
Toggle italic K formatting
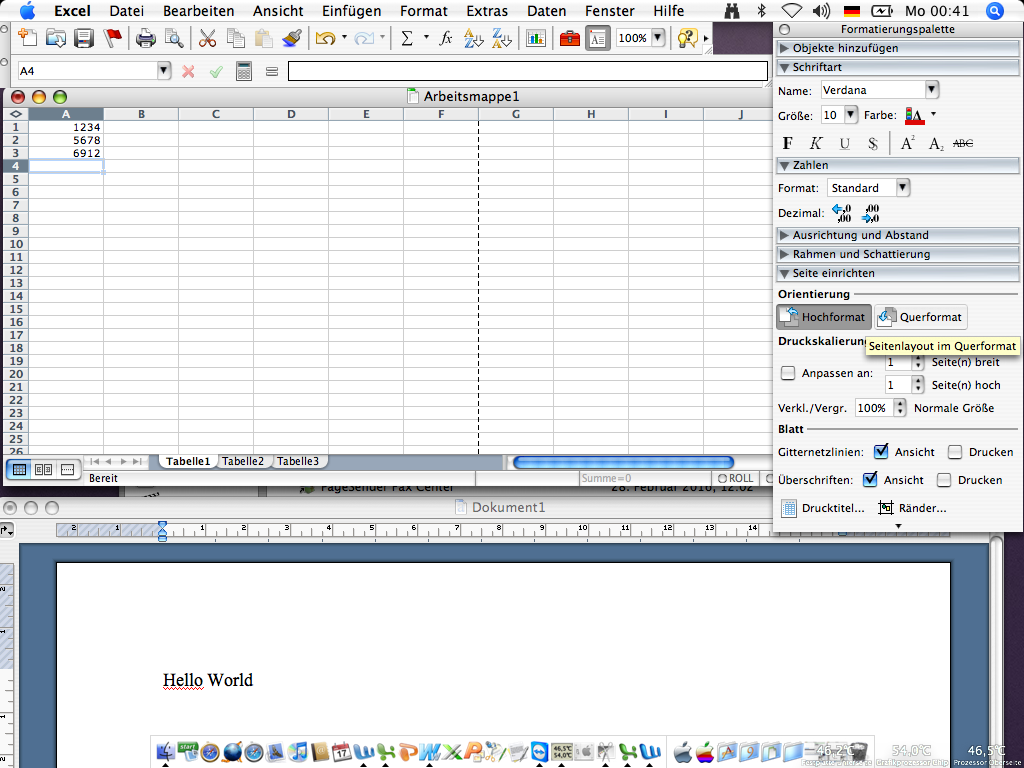[816, 143]
